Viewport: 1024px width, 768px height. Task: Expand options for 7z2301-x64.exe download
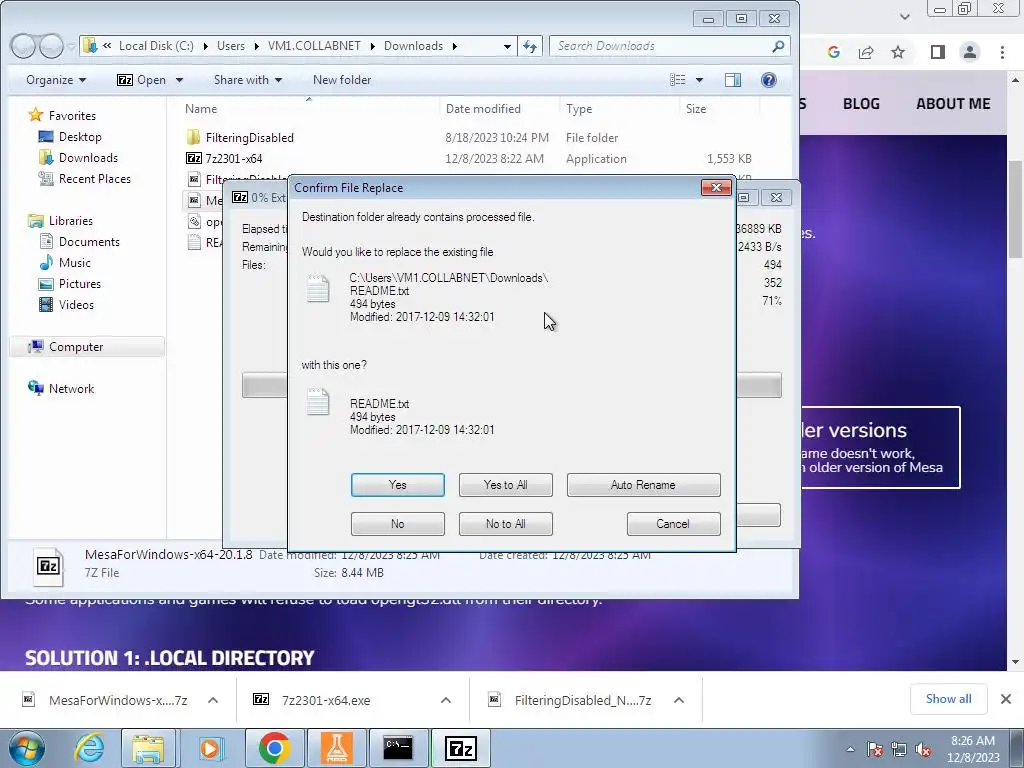click(x=446, y=700)
